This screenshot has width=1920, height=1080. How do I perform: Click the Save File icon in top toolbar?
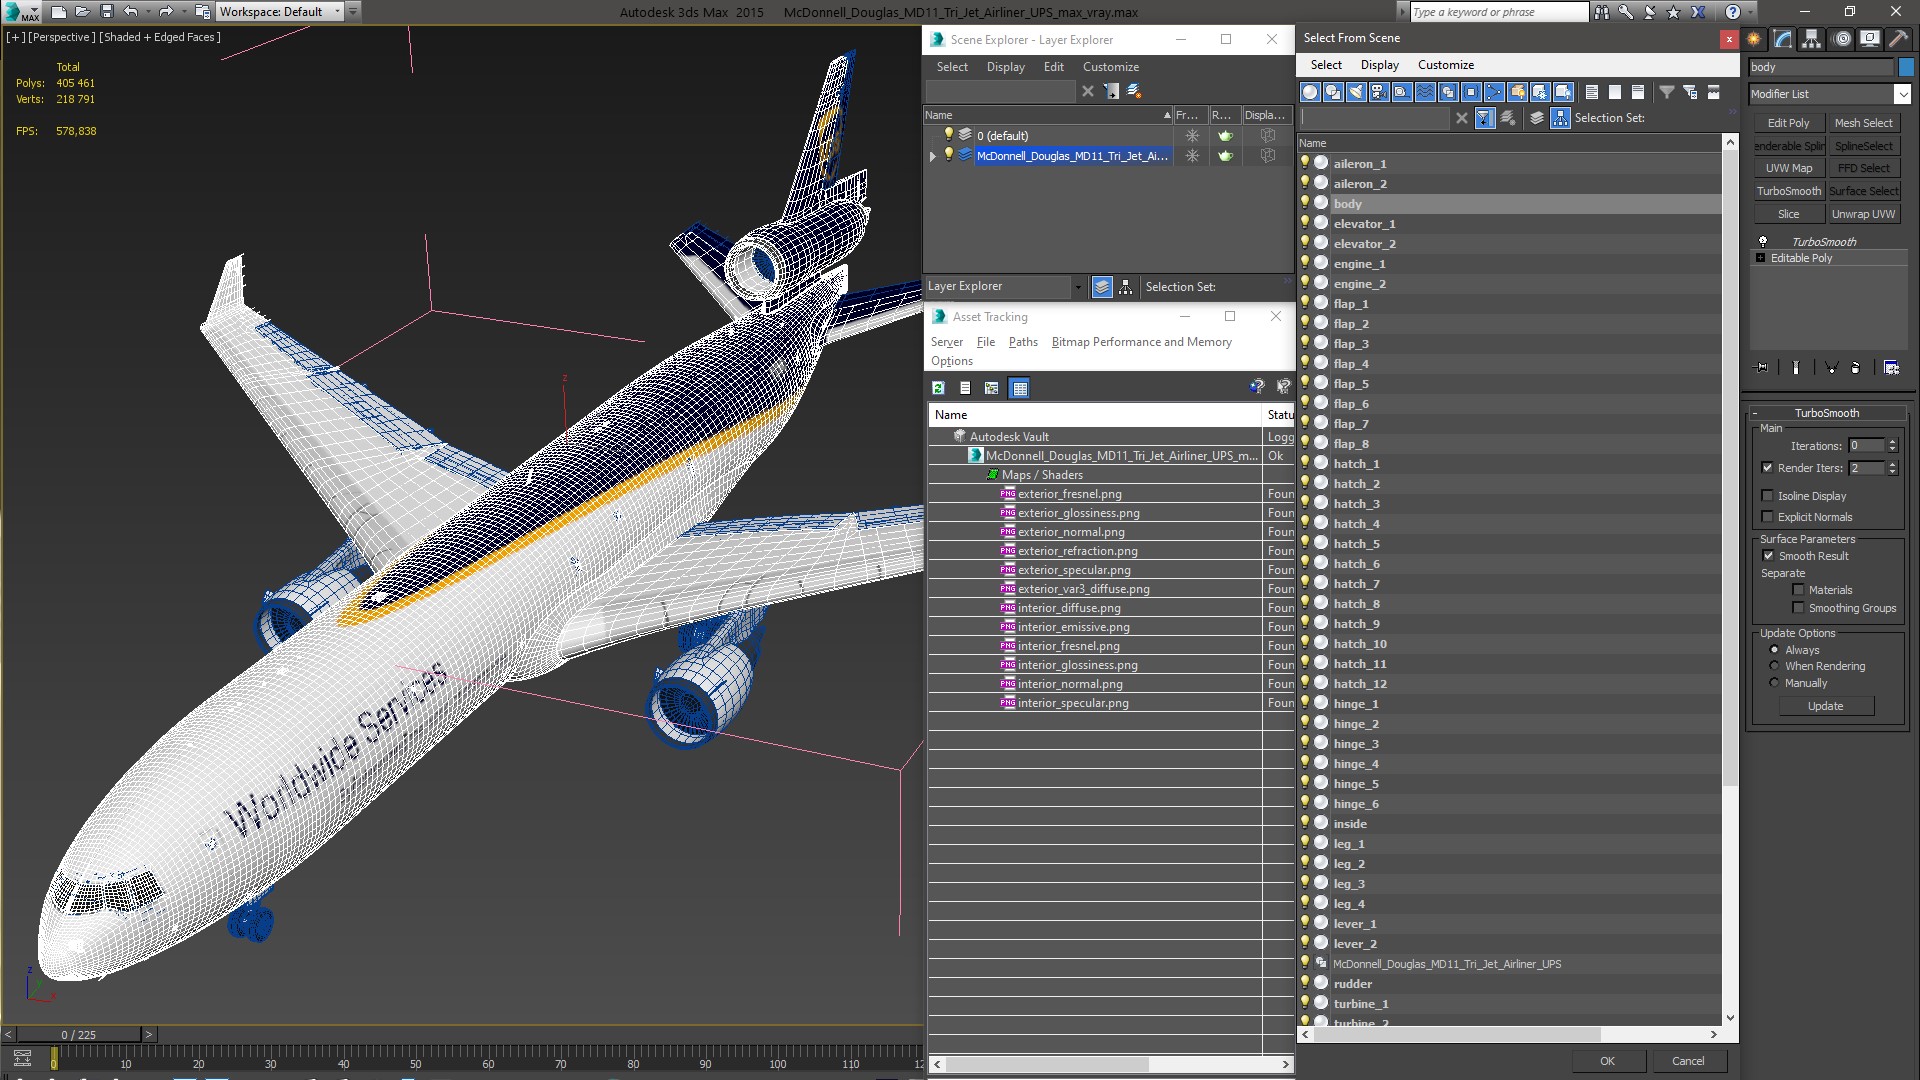[107, 12]
